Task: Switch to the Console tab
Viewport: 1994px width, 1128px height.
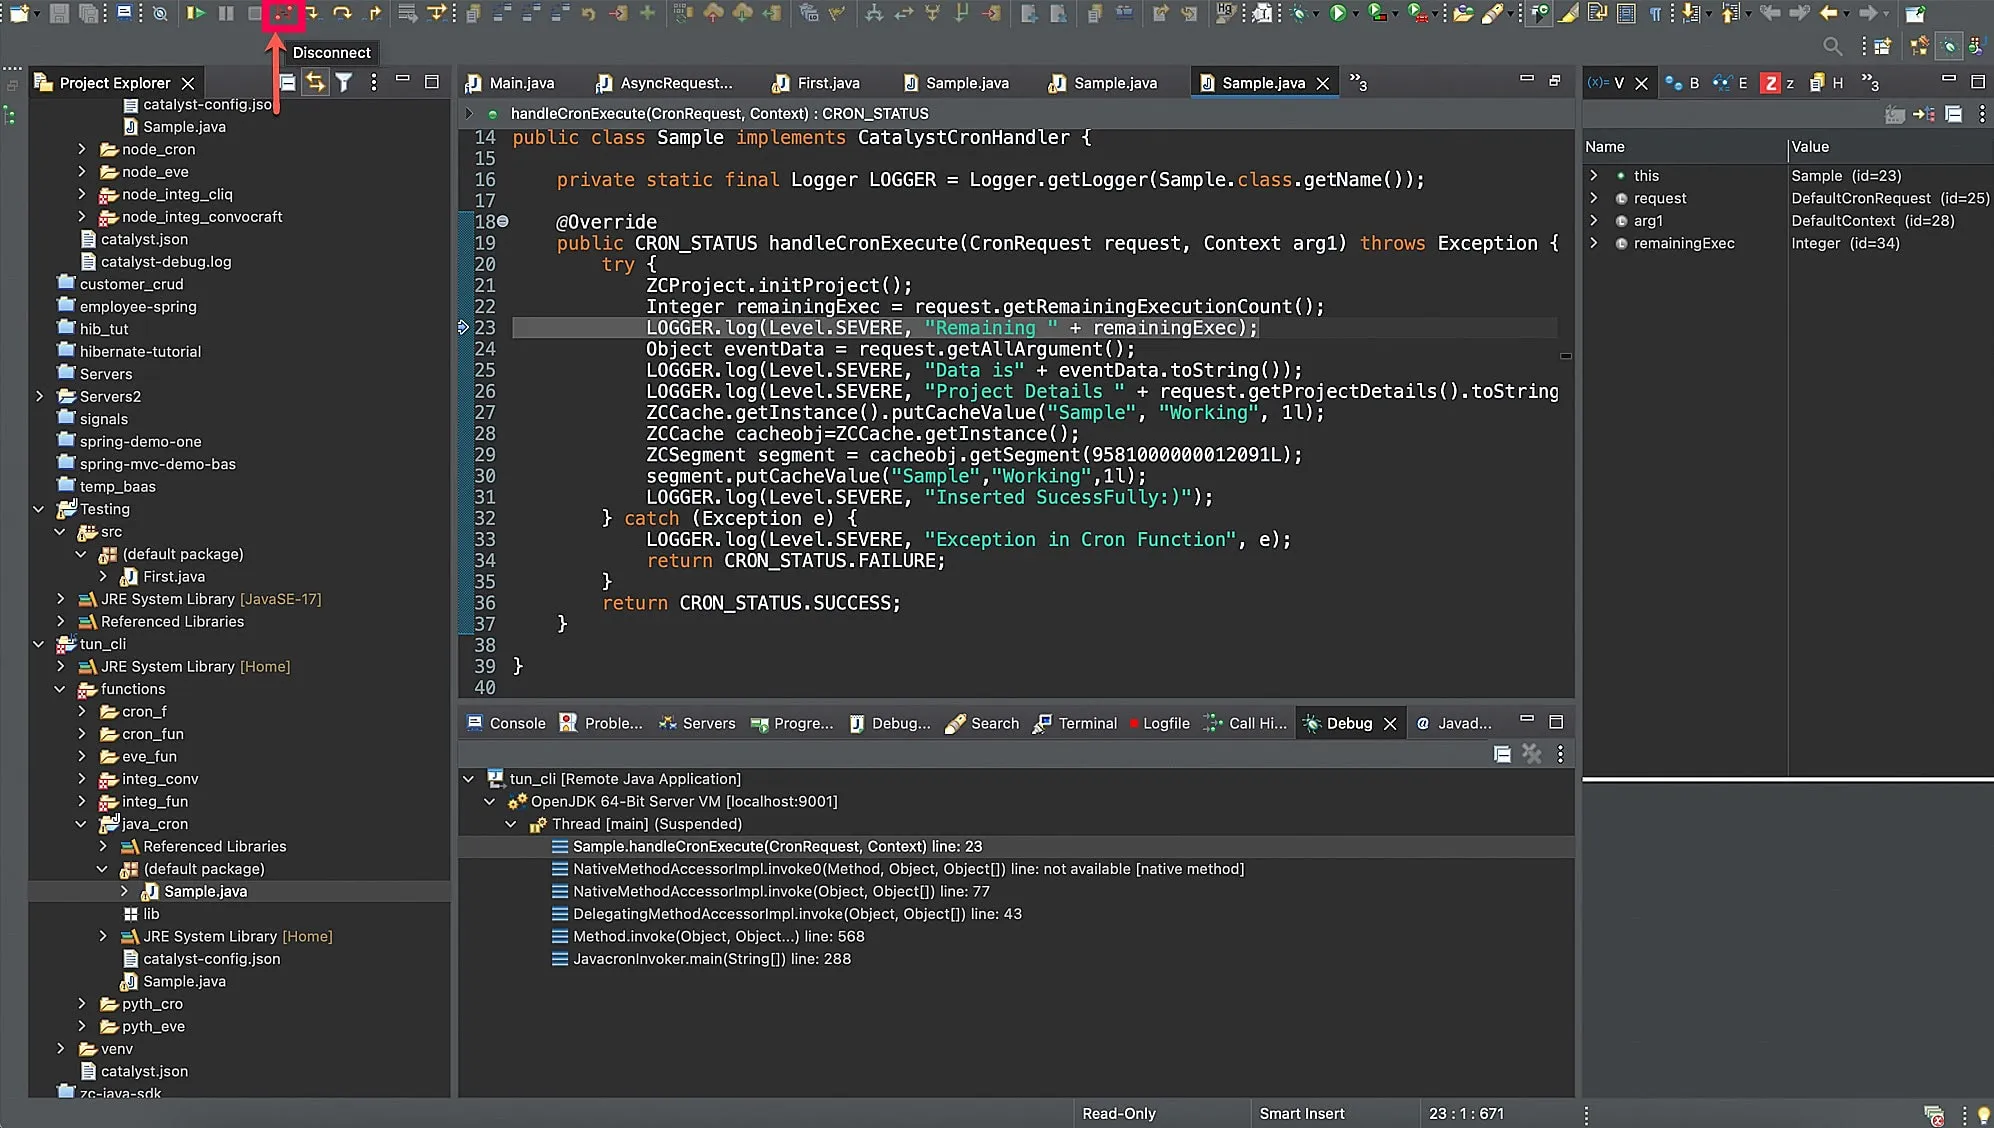Action: pyautogui.click(x=506, y=723)
